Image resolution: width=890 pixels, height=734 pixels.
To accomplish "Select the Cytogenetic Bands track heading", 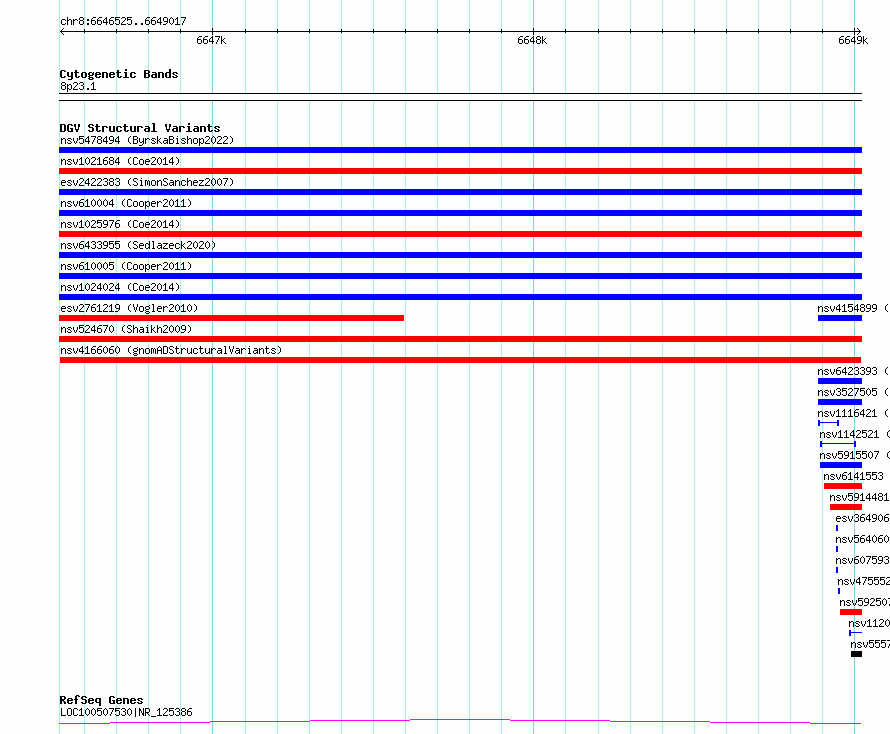I will [x=119, y=74].
